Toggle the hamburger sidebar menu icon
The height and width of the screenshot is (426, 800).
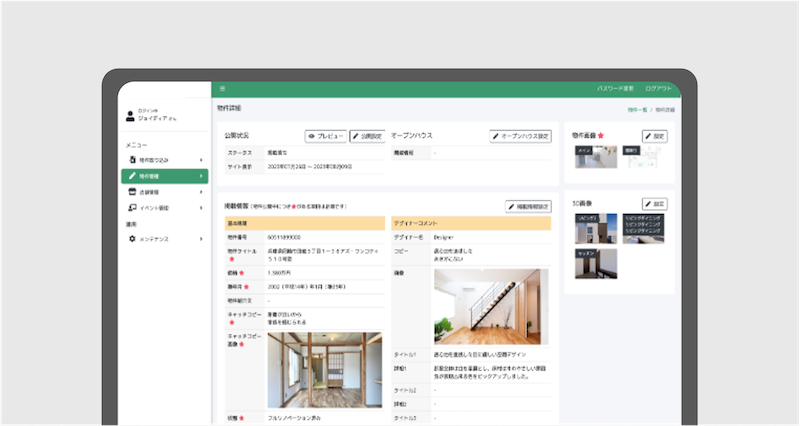[x=222, y=89]
